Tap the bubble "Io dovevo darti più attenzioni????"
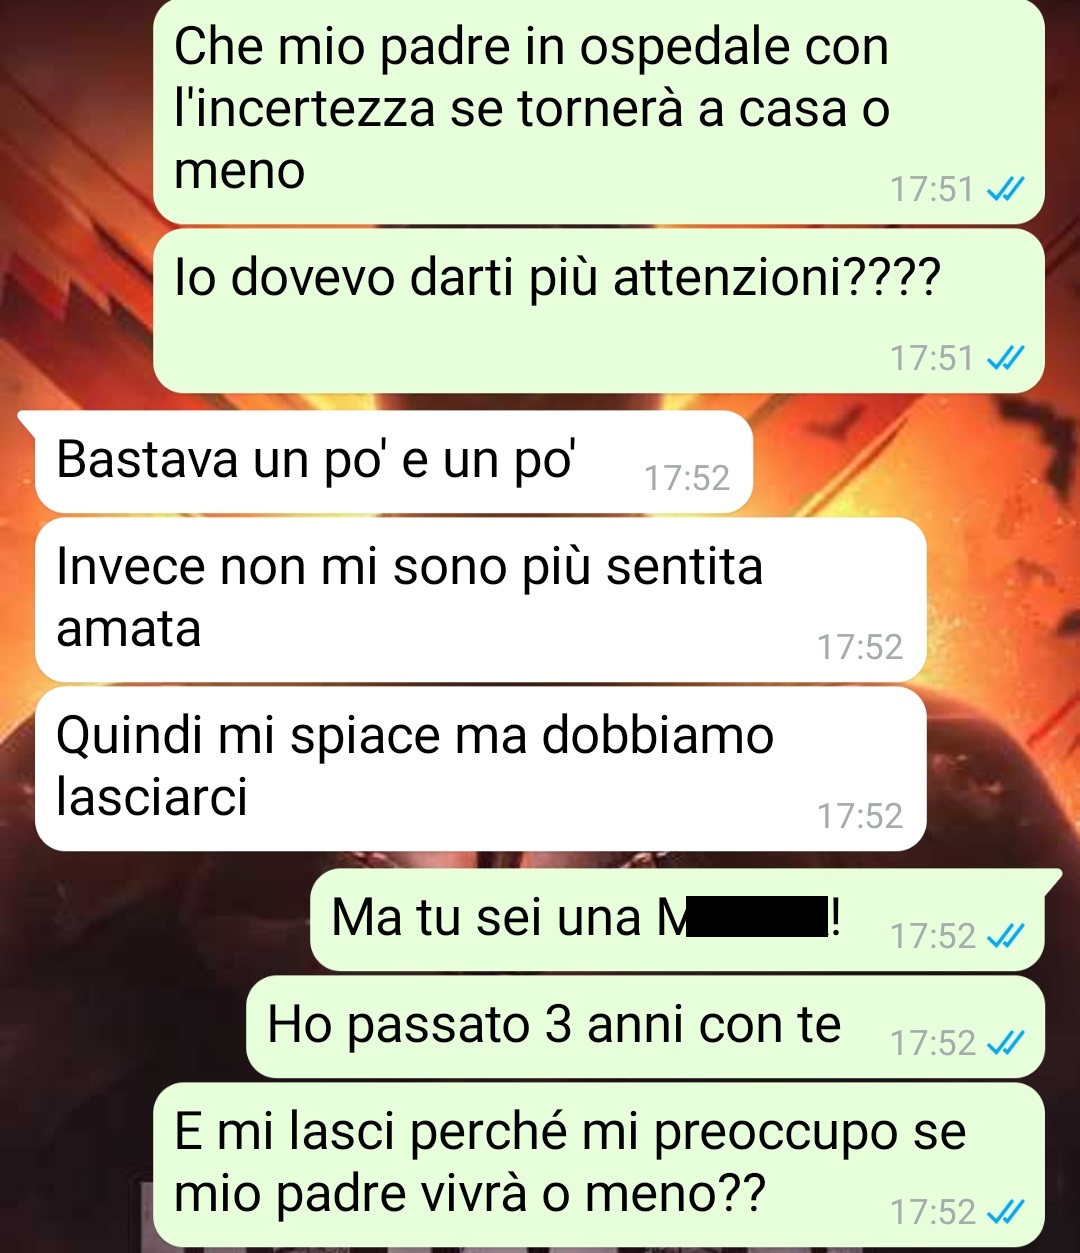Screen dimensions: 1080x1253 click(x=598, y=310)
